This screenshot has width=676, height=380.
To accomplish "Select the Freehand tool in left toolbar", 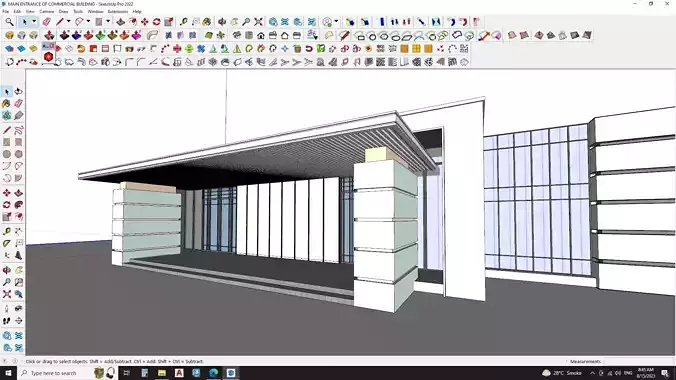I will (x=18, y=130).
